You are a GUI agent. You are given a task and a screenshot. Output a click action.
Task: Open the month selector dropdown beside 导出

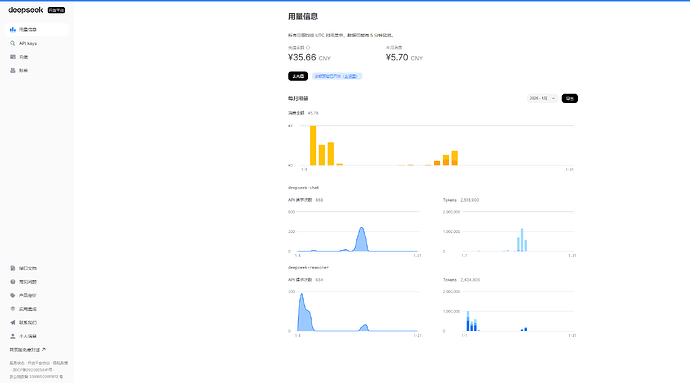coord(542,98)
